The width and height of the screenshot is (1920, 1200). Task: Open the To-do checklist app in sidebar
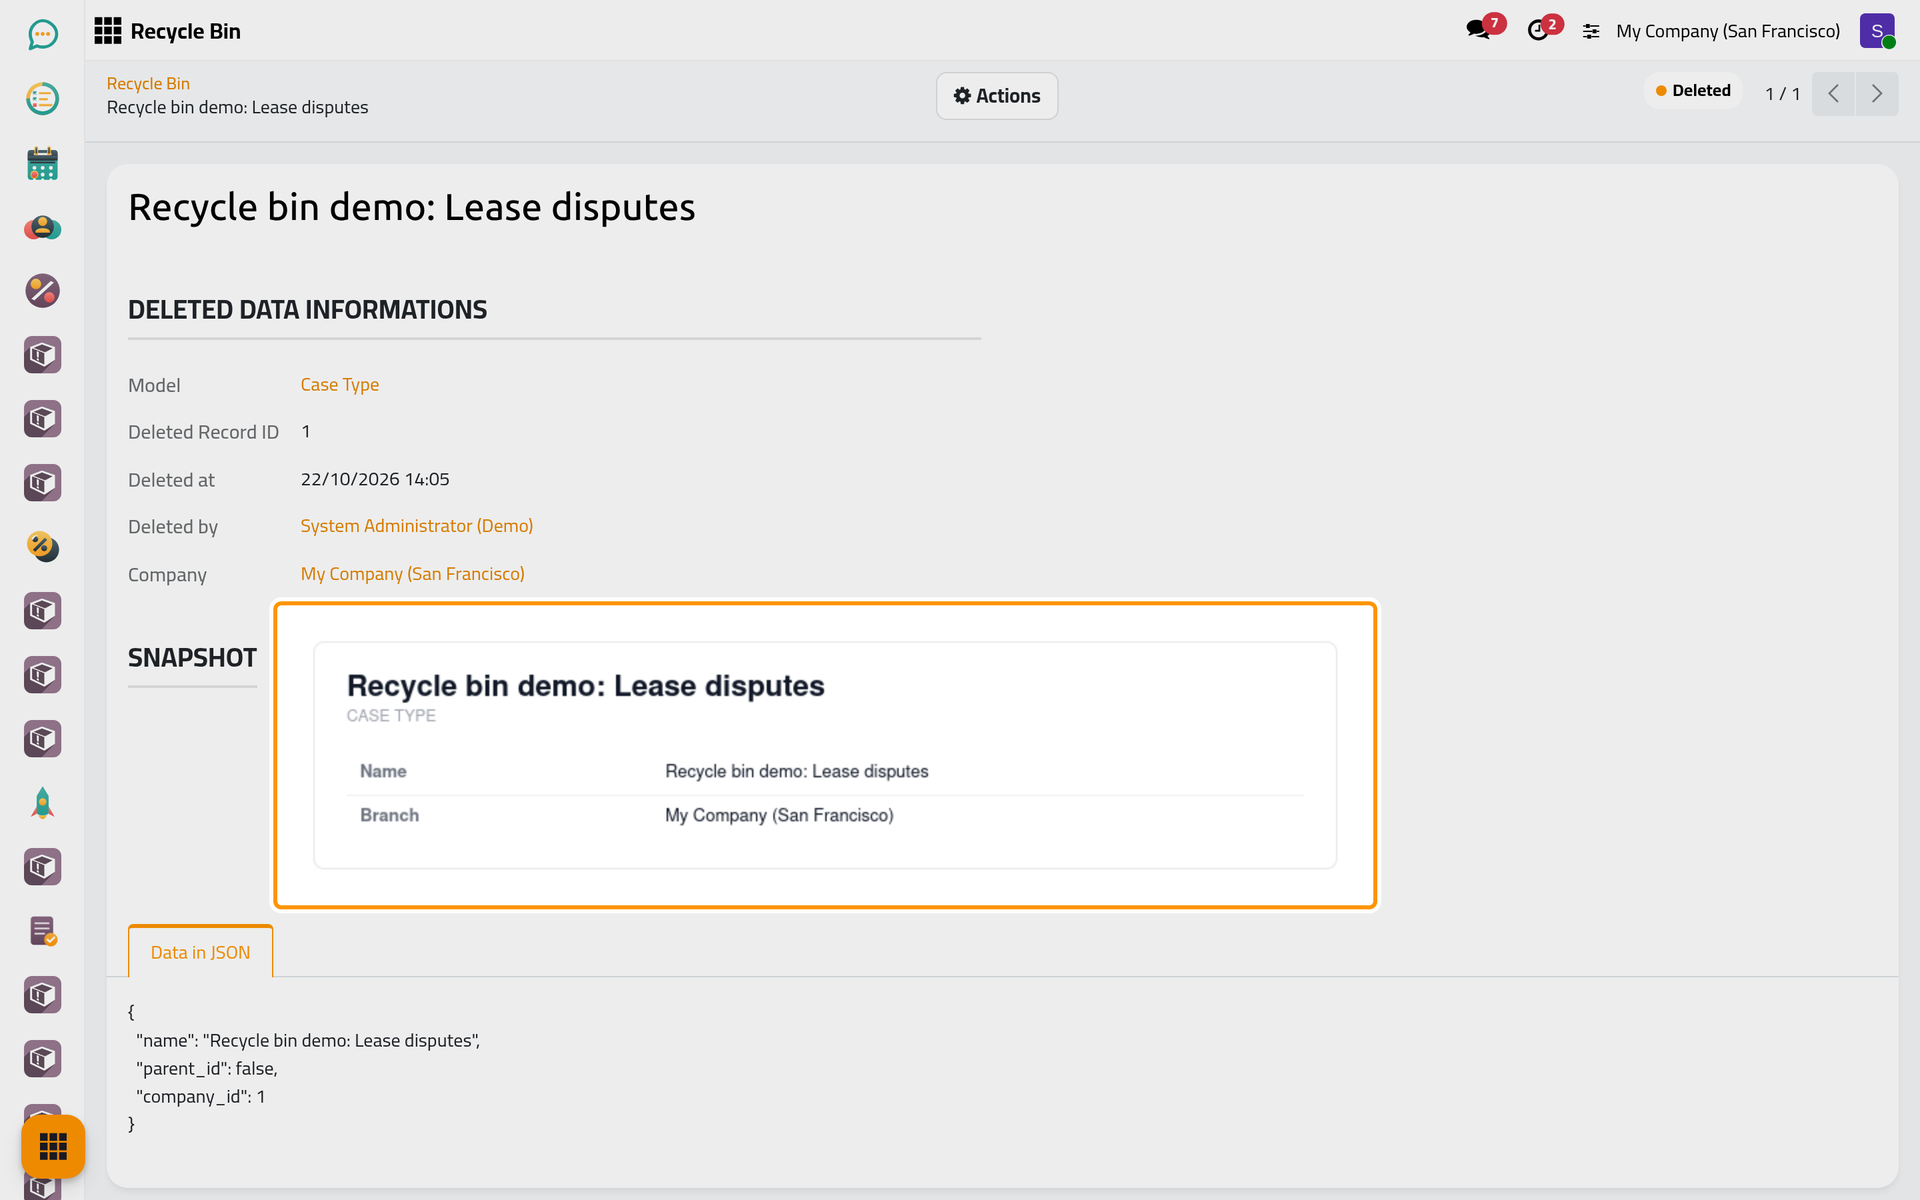[x=42, y=99]
